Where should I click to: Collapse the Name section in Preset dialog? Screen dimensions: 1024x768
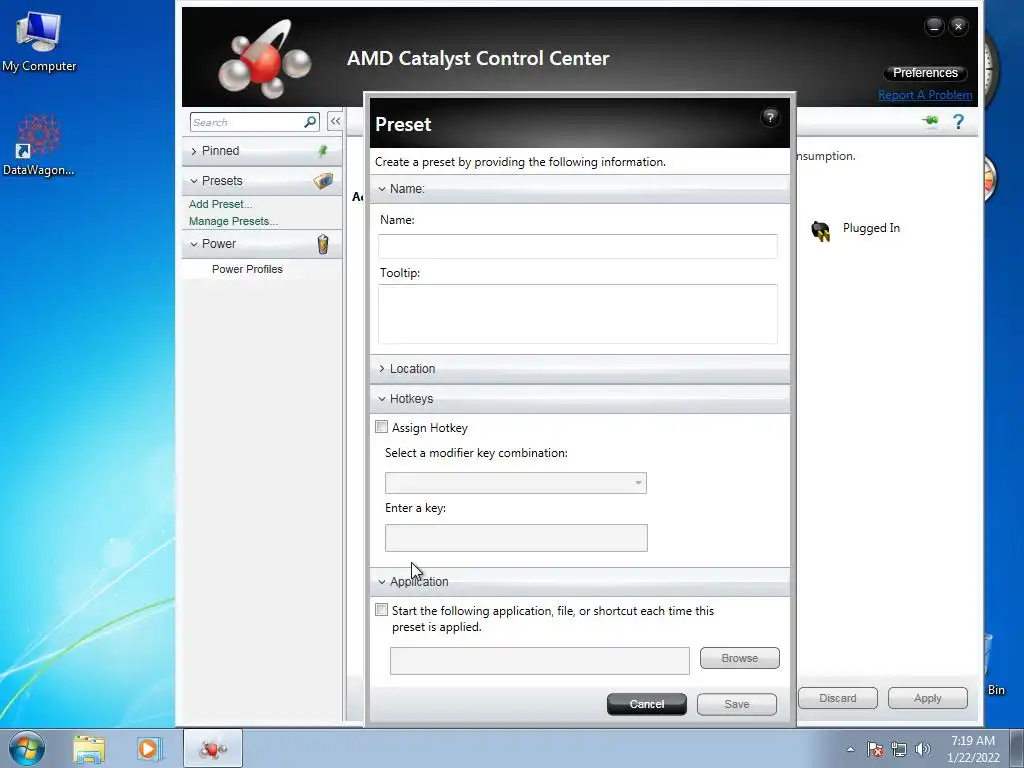382,189
